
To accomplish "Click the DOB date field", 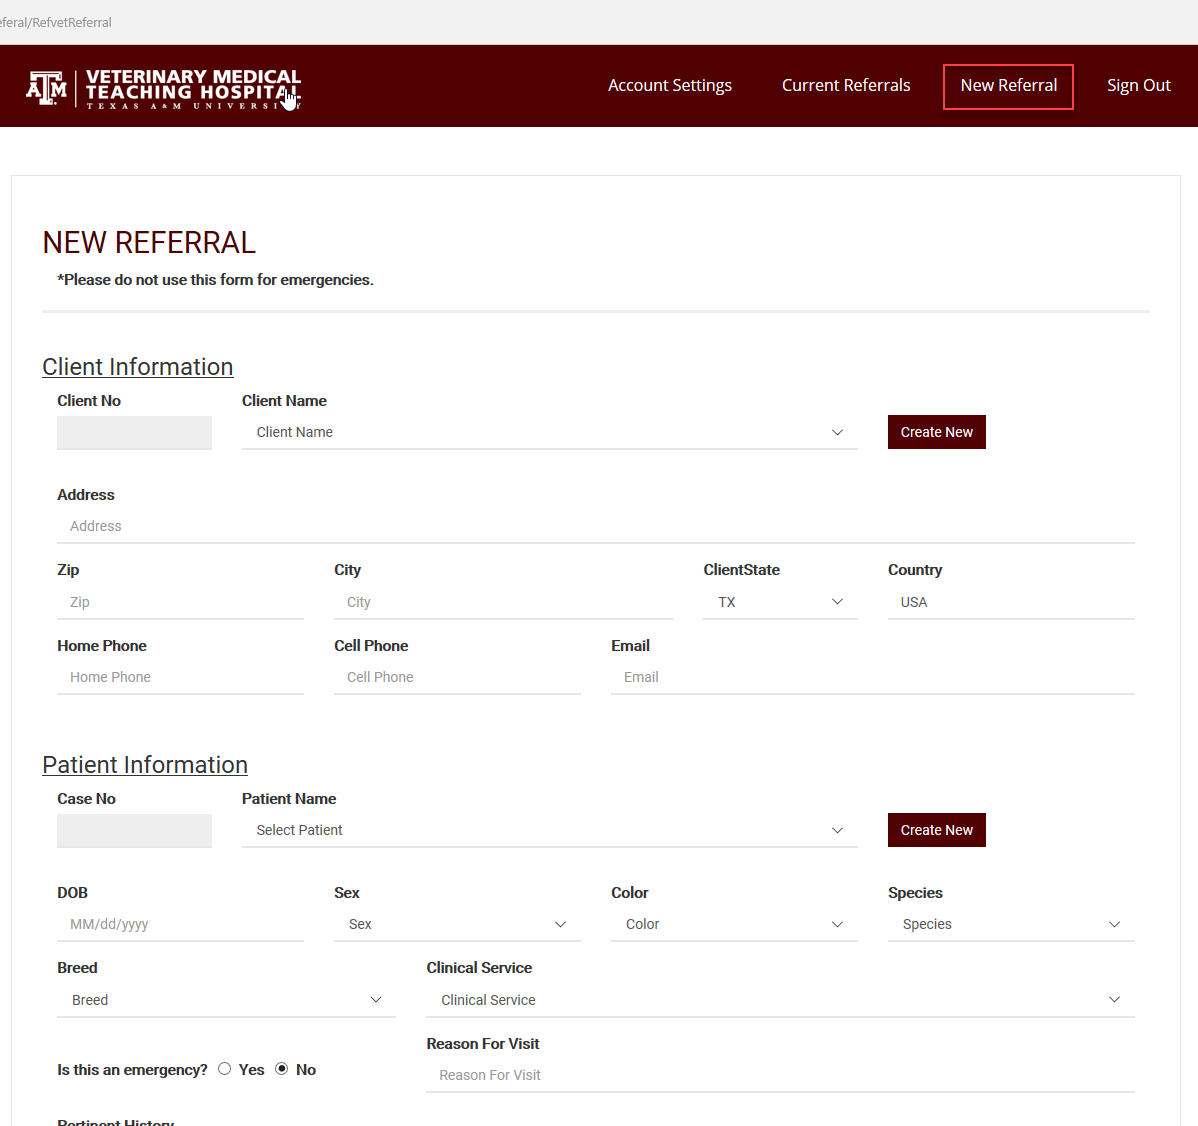I will [180, 924].
